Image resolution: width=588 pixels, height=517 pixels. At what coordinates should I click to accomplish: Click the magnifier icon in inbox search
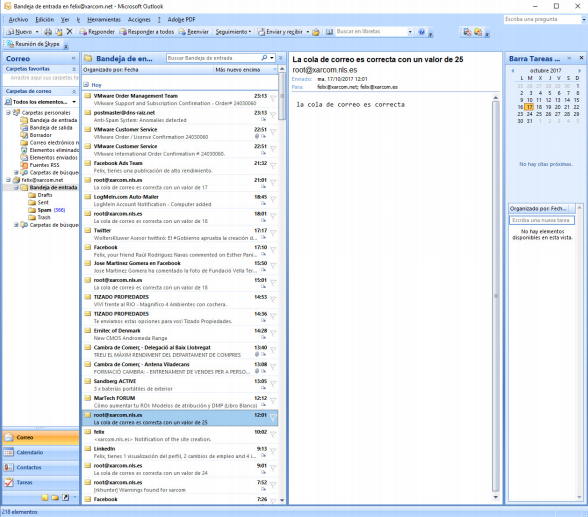[x=264, y=58]
